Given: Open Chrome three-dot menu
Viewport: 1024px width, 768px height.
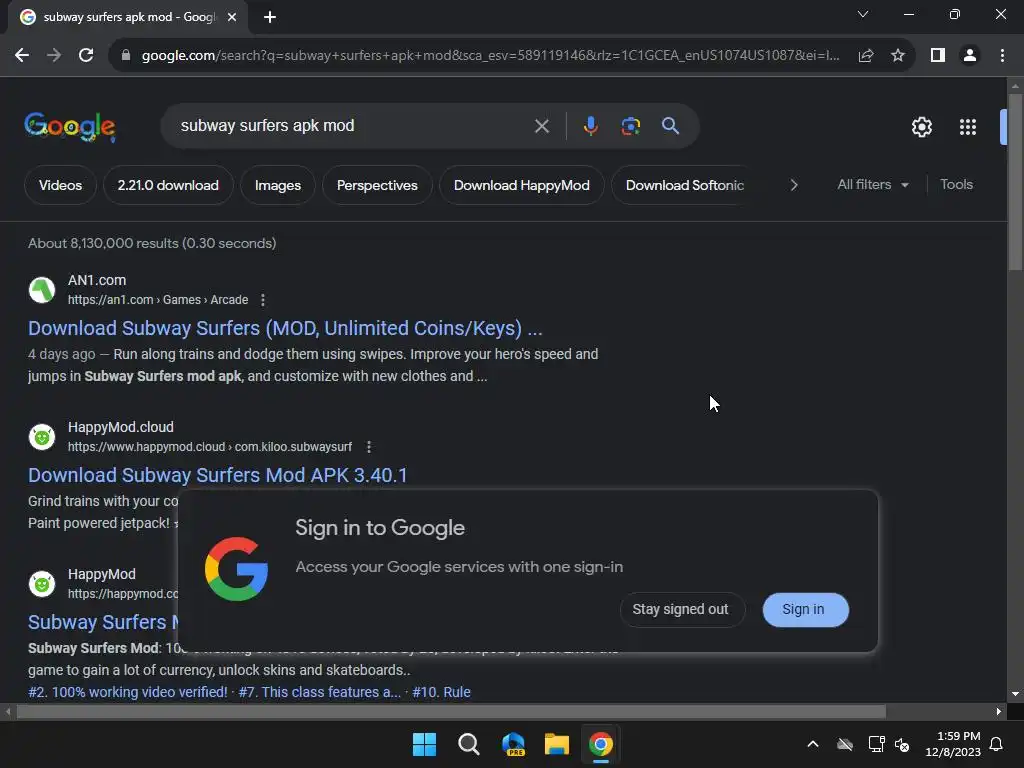Looking at the screenshot, I should 1002,56.
